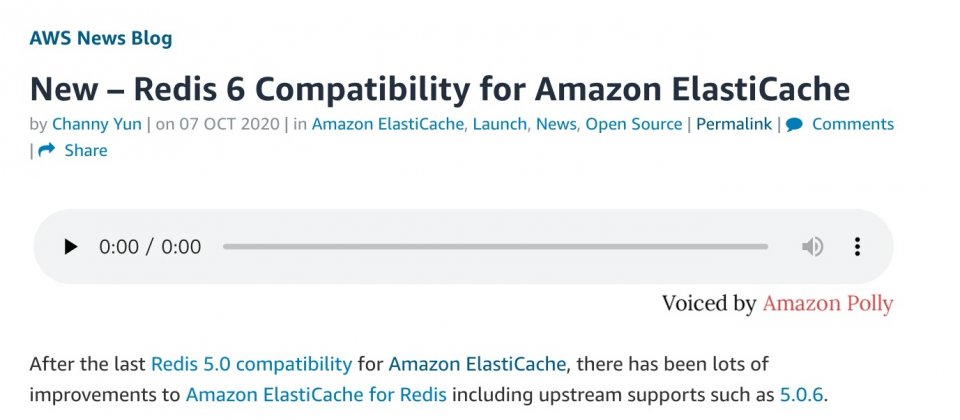The image size is (960, 420).
Task: Open AWS News Blog home link
Action: [x=101, y=38]
